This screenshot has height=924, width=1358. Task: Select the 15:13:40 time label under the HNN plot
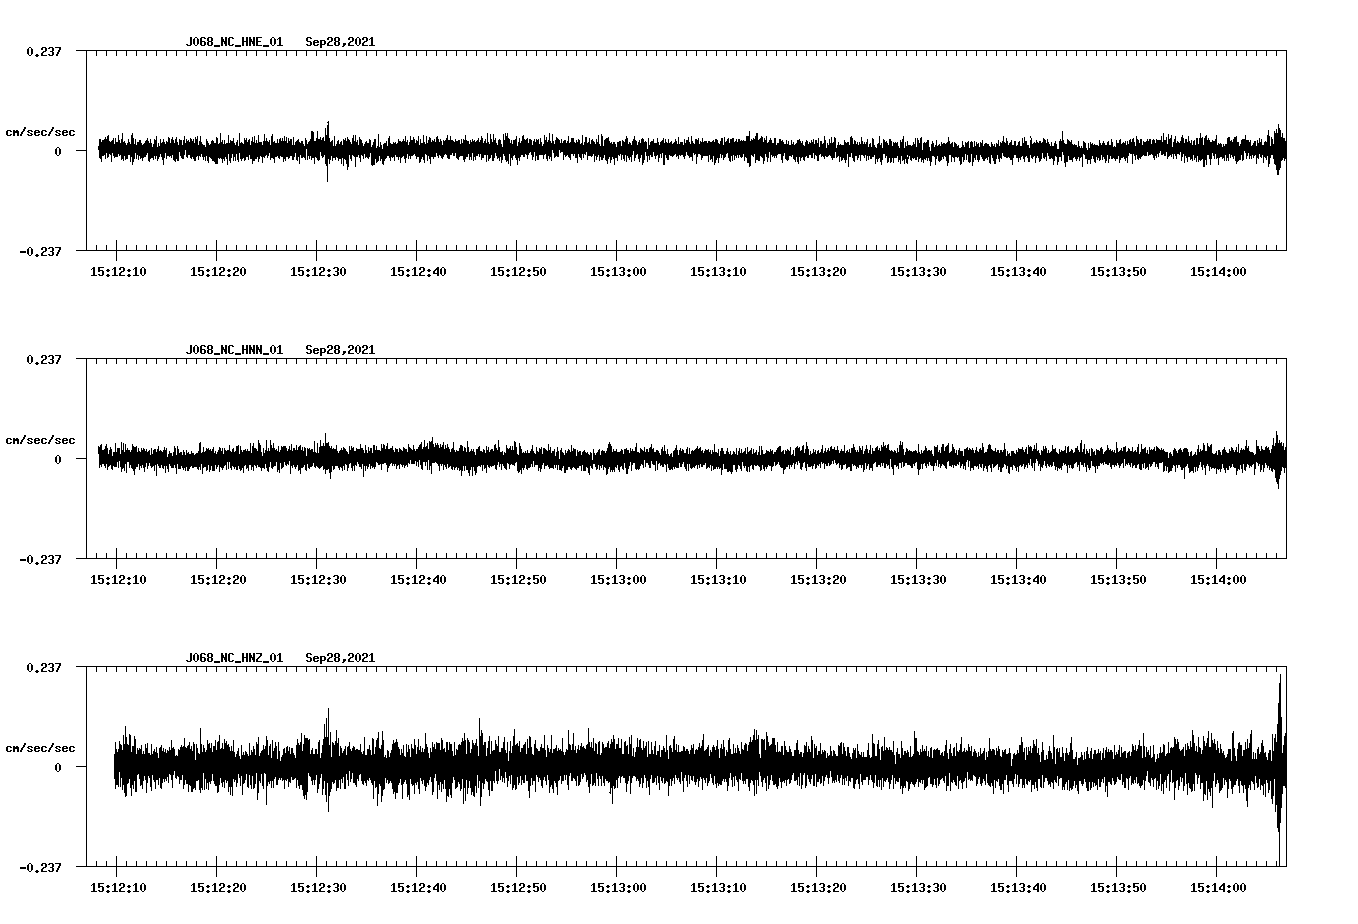(1018, 579)
